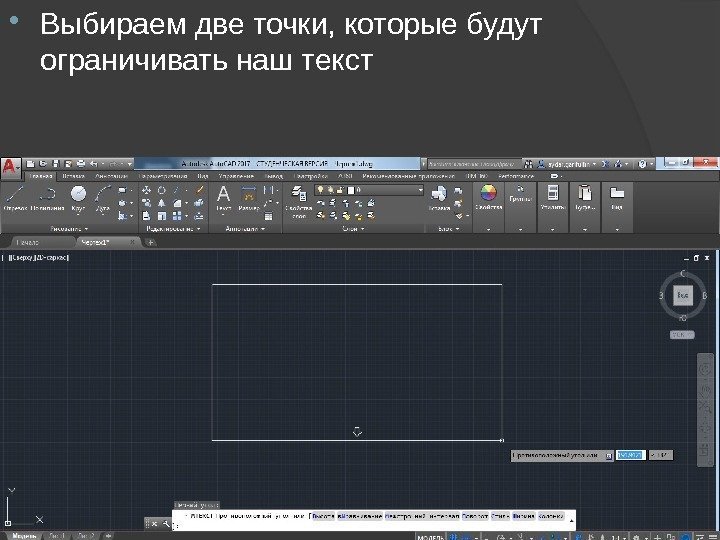720x540 pixels.
Task: Insert a table from Аннотации panel
Action: pos(269,216)
